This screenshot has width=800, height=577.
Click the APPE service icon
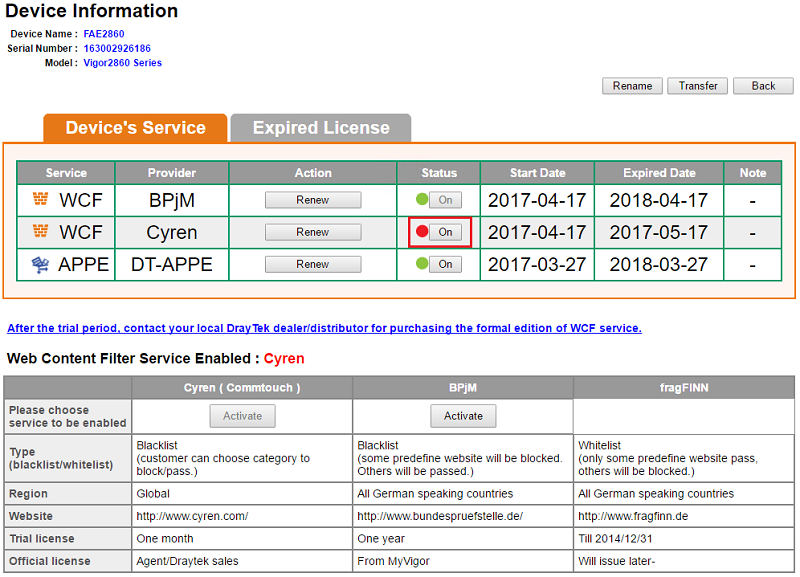41,265
